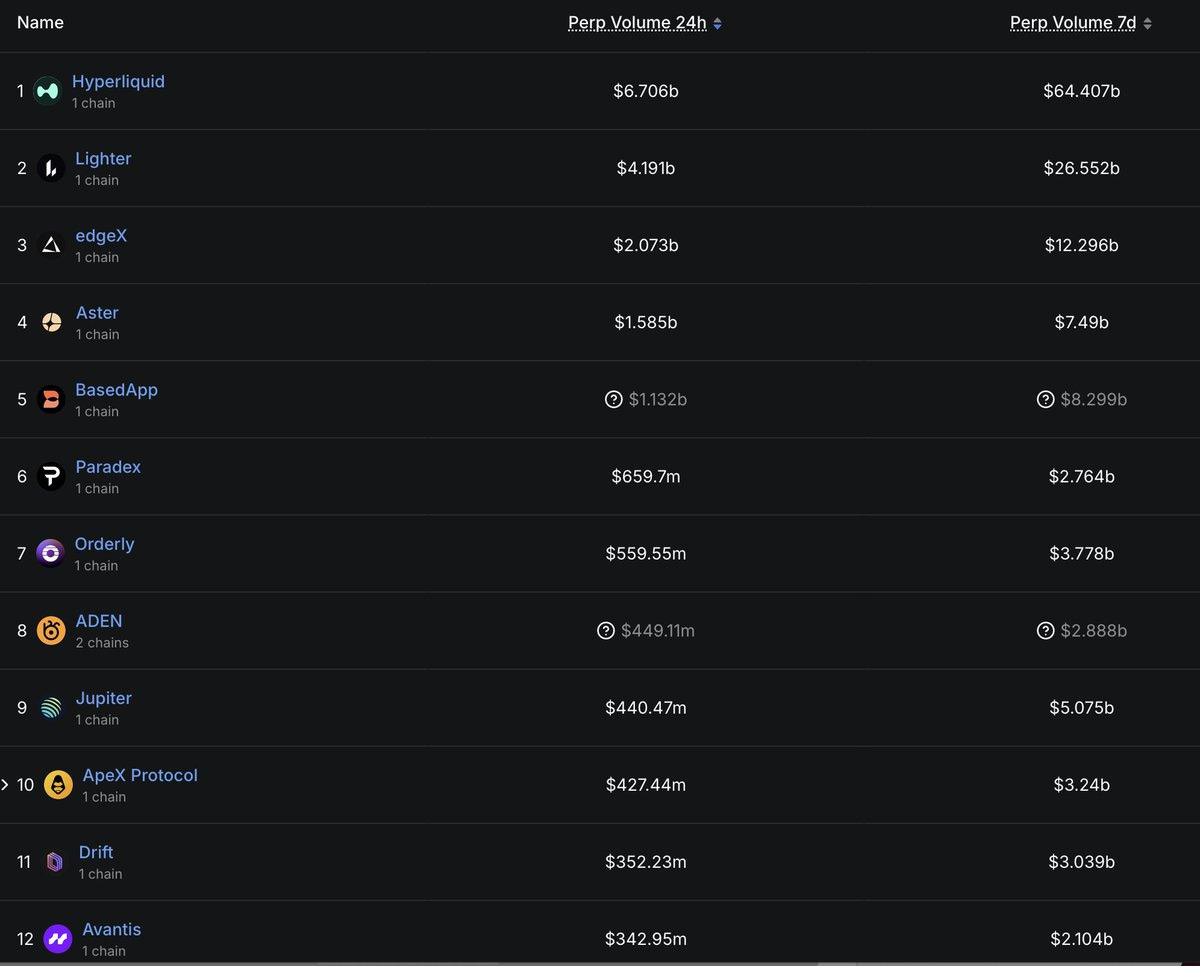Select edgeX 24h volume $2.073b
The width and height of the screenshot is (1200, 966).
point(646,245)
